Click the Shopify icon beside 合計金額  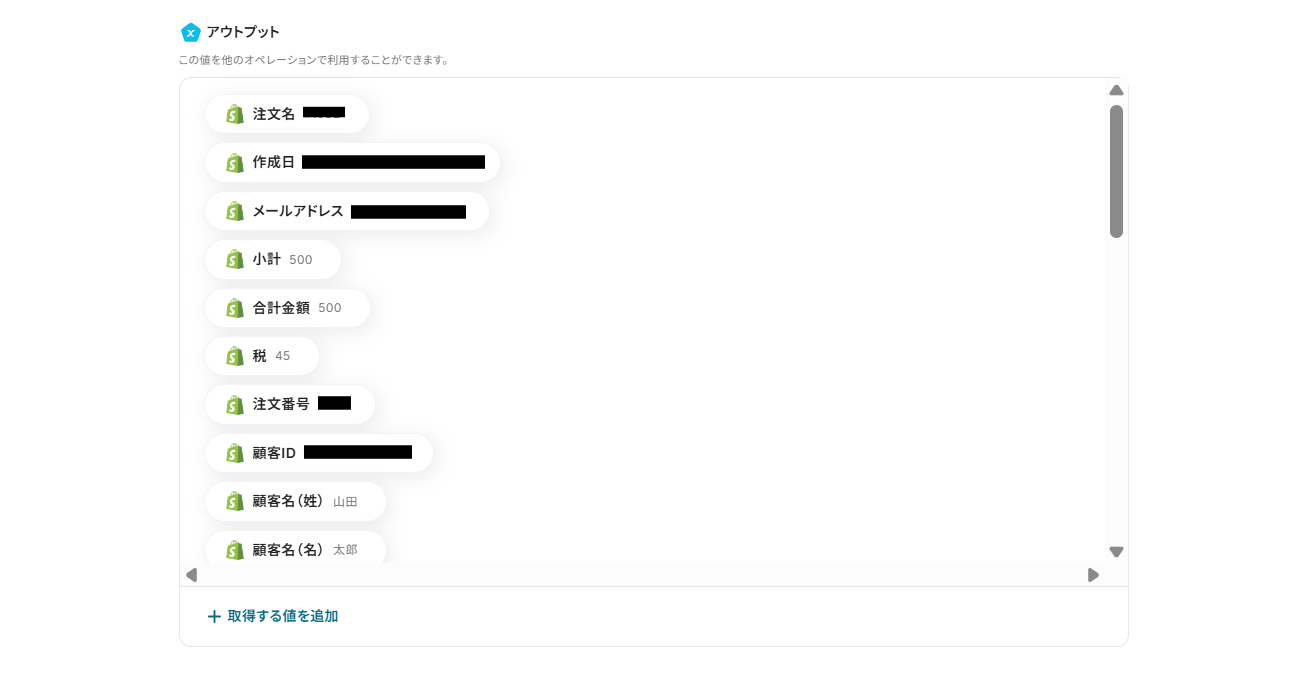(x=235, y=308)
